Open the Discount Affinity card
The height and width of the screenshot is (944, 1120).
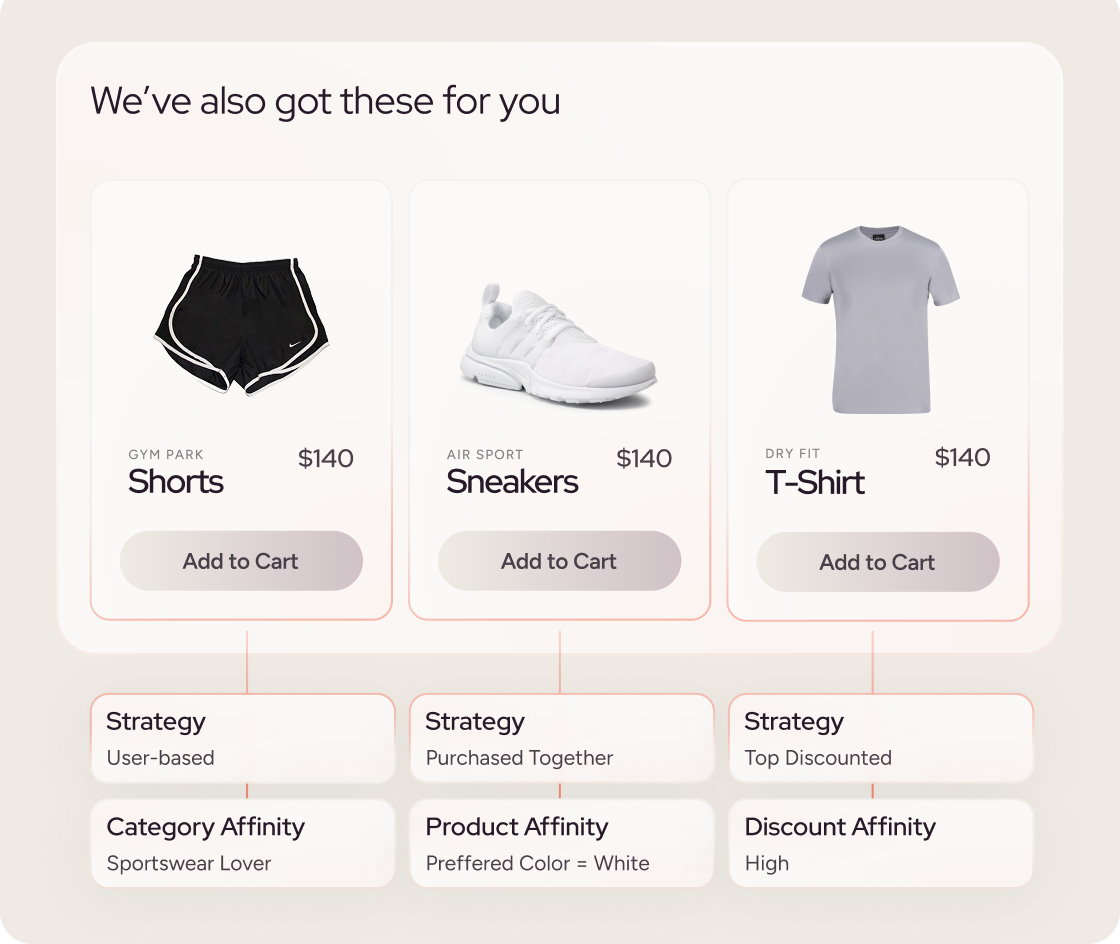pos(880,843)
